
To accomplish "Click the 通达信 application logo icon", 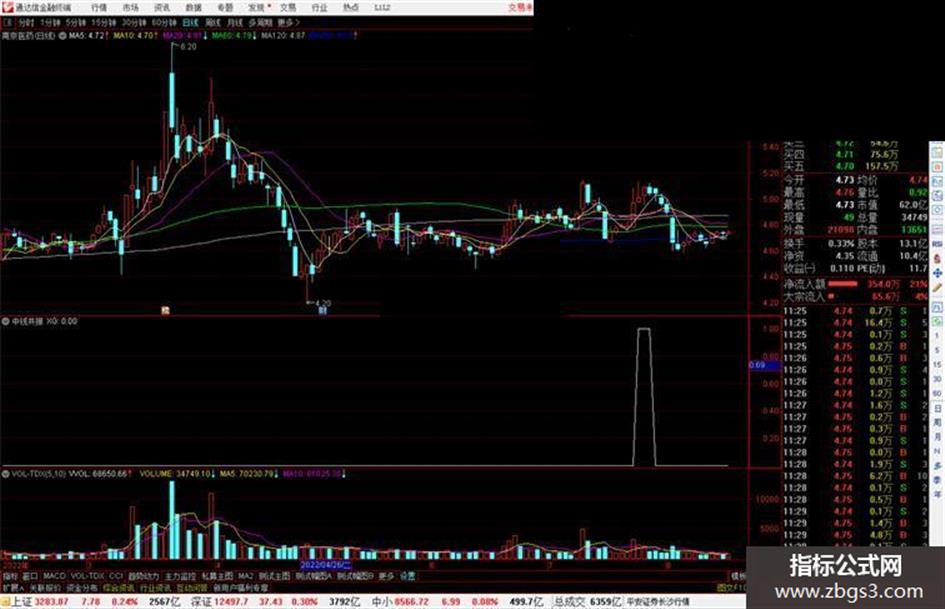I will (7, 7).
